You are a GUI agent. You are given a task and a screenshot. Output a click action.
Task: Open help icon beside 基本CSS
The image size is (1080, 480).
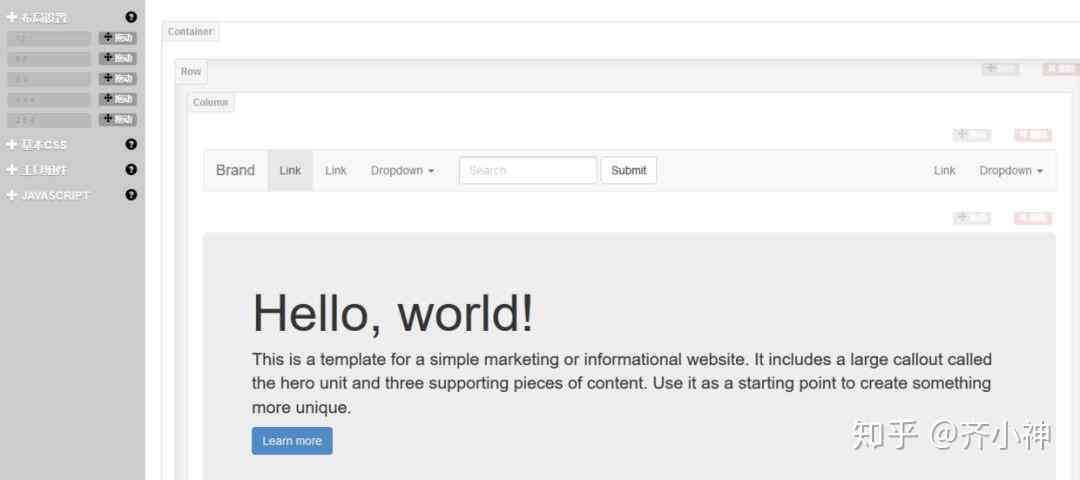pos(131,145)
